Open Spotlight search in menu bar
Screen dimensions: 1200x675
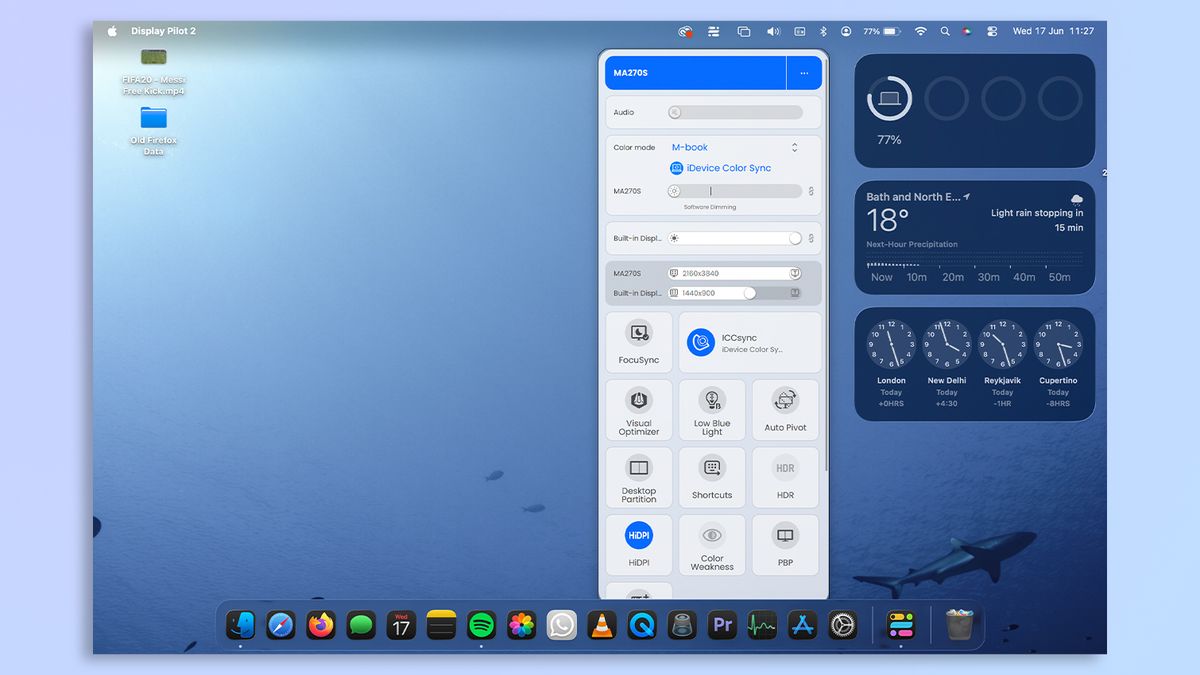pos(945,31)
